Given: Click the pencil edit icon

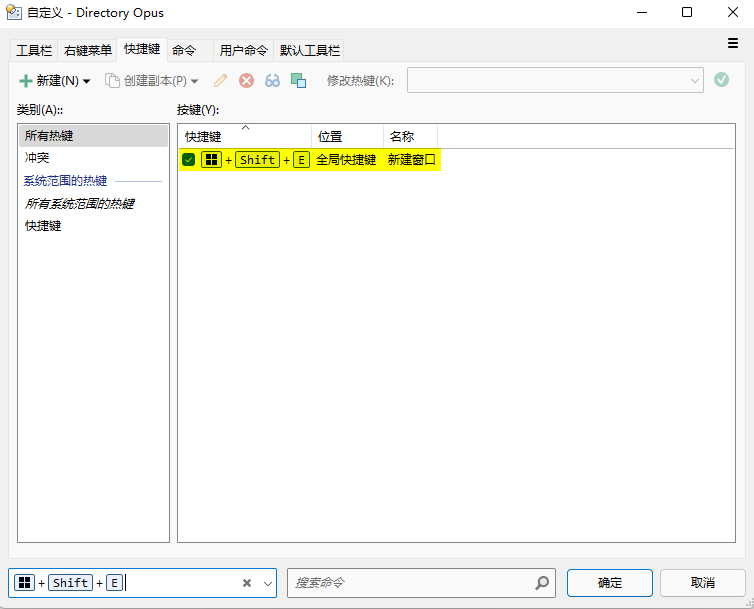Looking at the screenshot, I should coord(220,80).
